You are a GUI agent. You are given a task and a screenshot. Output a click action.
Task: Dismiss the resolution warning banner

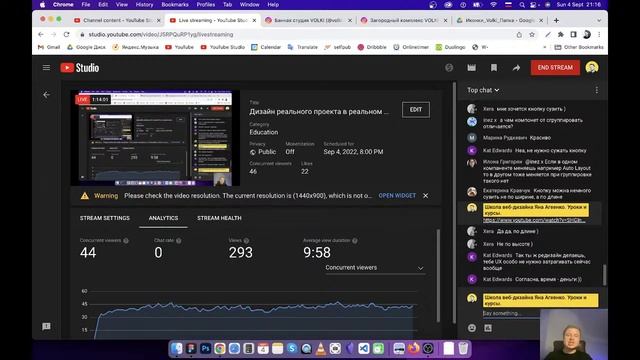(425, 196)
